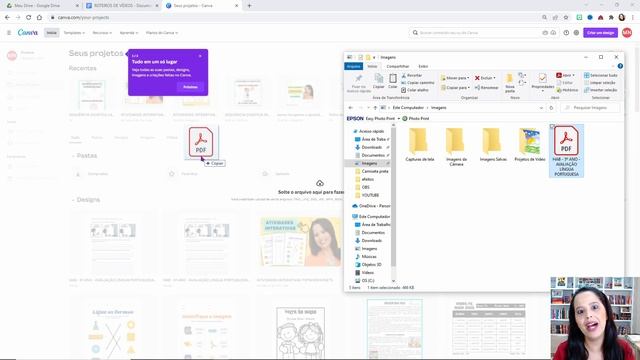Click Copiar caminho in Explorer ribbon
This screenshot has width=640, height=360.
pos(418,82)
